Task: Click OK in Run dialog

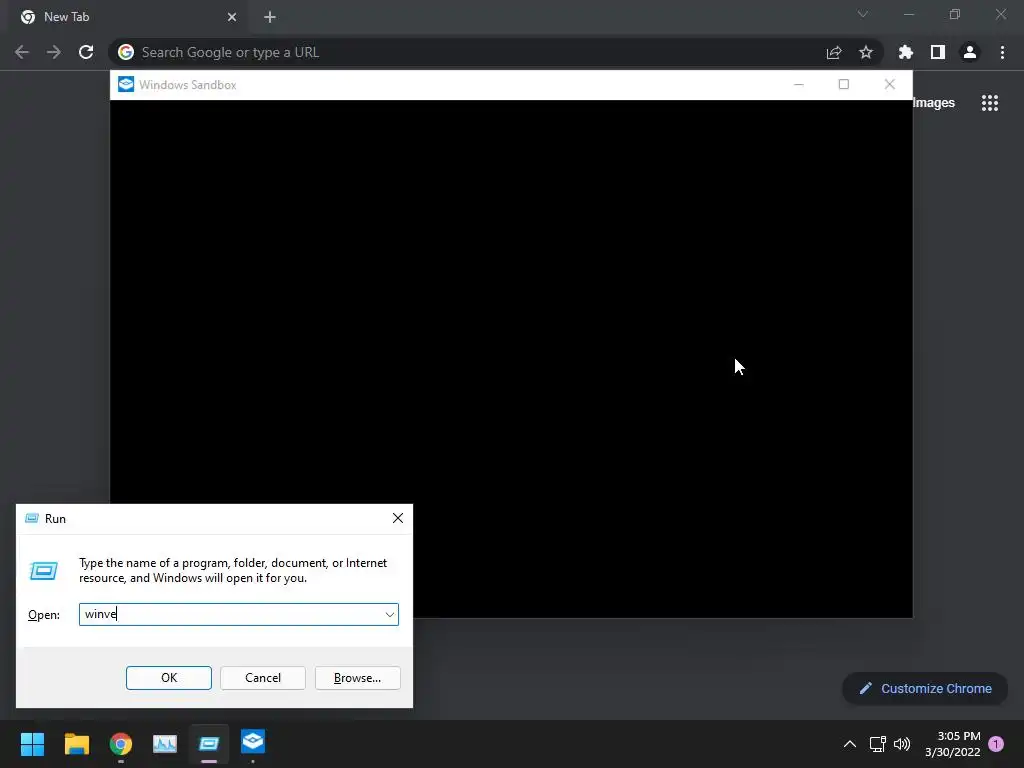Action: point(168,678)
